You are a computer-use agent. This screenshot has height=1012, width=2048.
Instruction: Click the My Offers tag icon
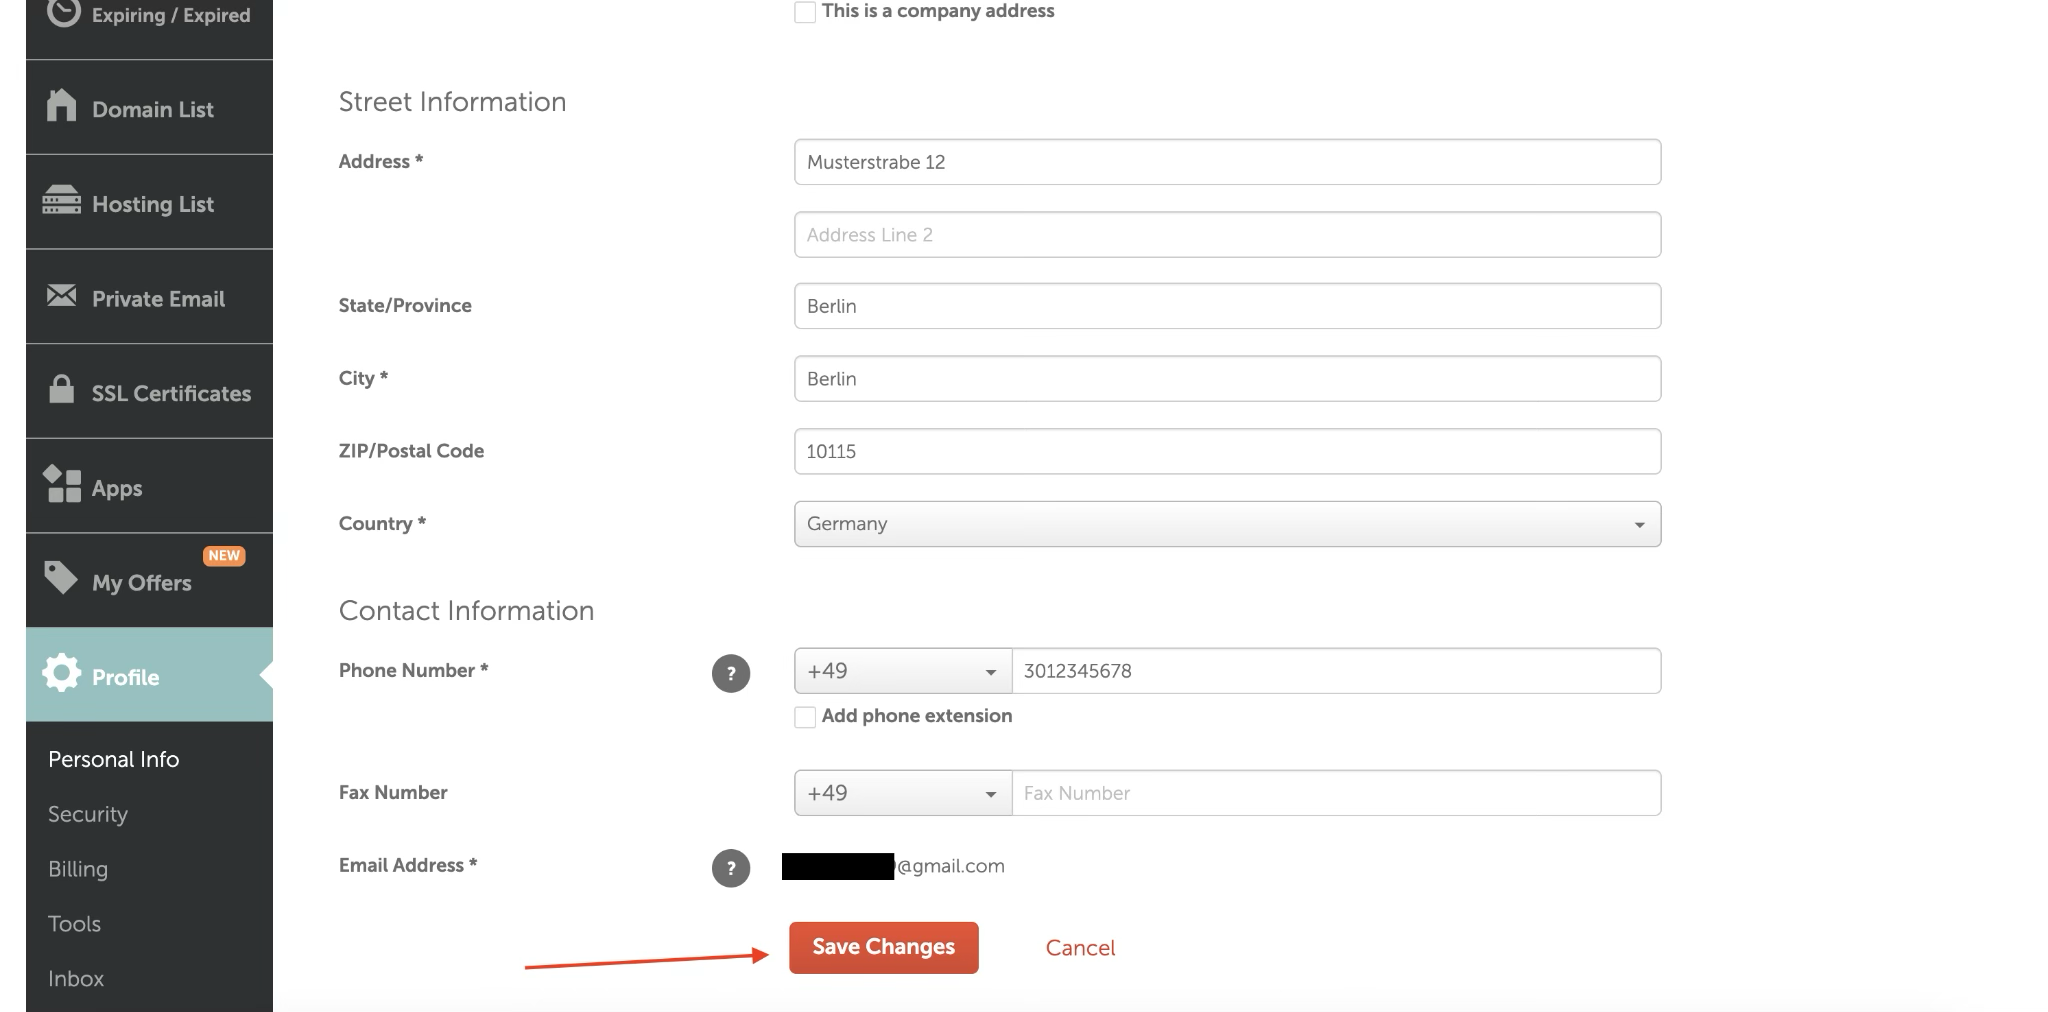pyautogui.click(x=61, y=578)
